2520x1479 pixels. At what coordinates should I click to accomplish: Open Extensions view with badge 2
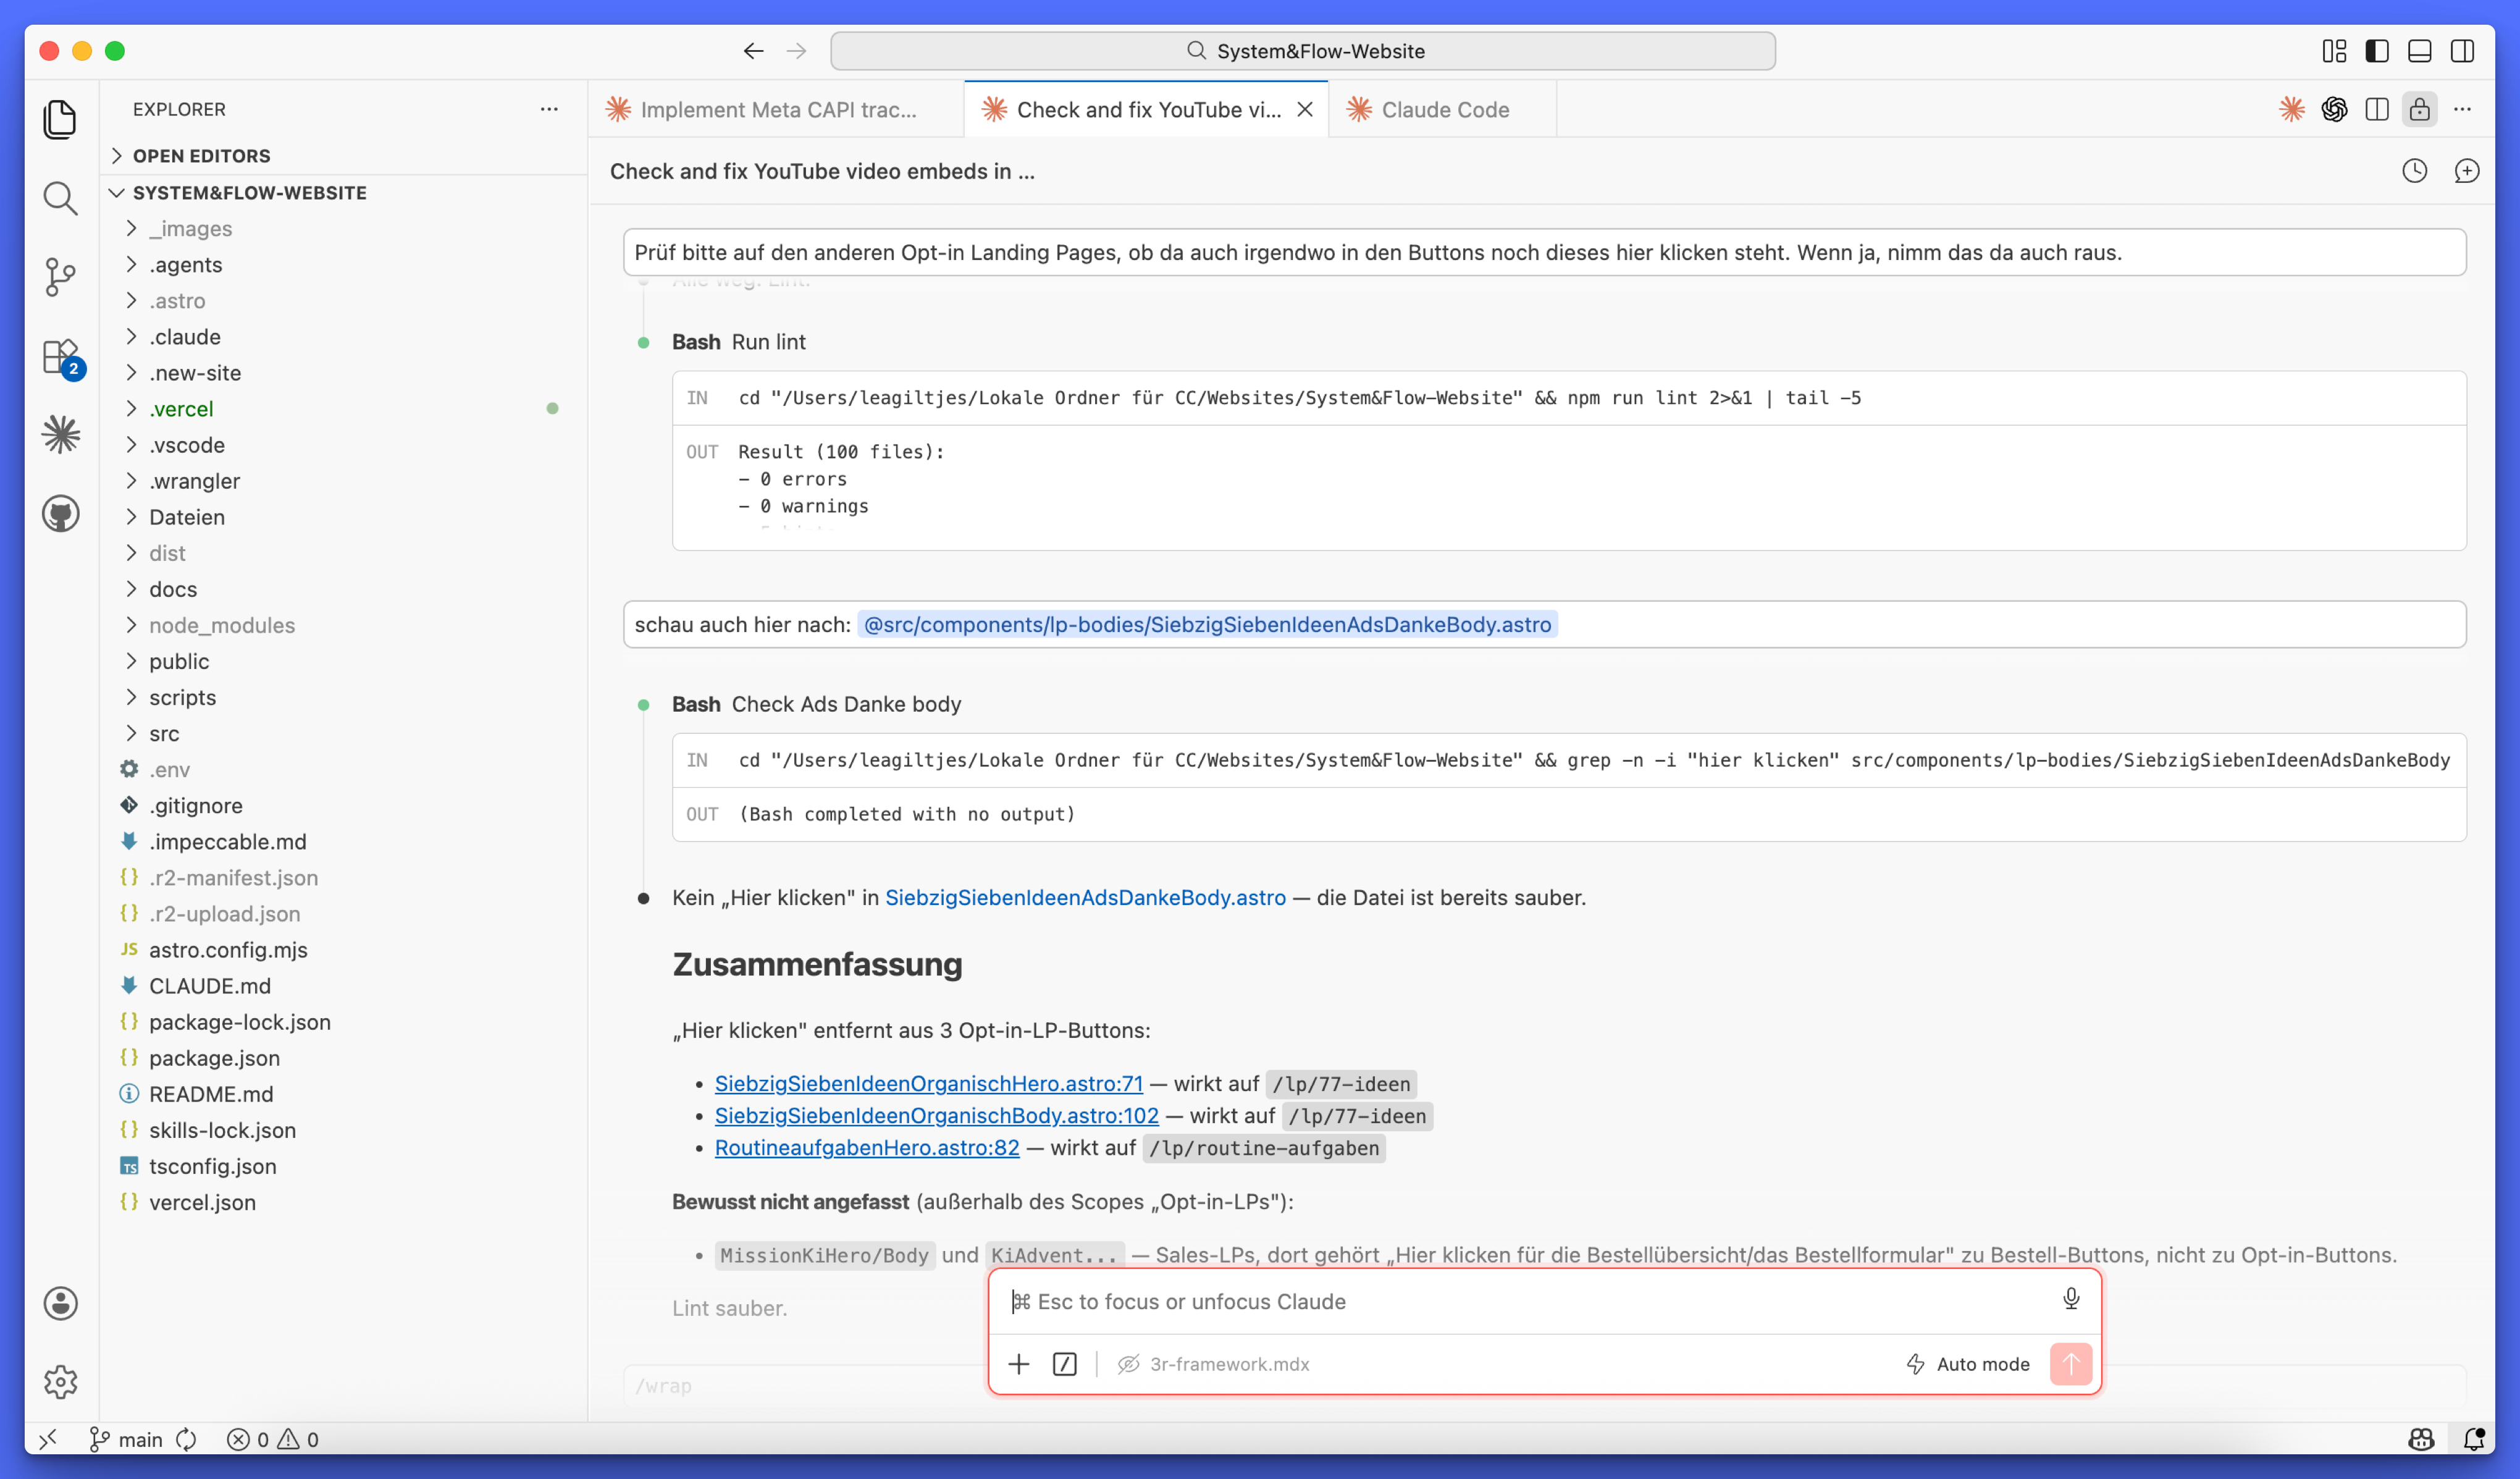click(x=61, y=357)
